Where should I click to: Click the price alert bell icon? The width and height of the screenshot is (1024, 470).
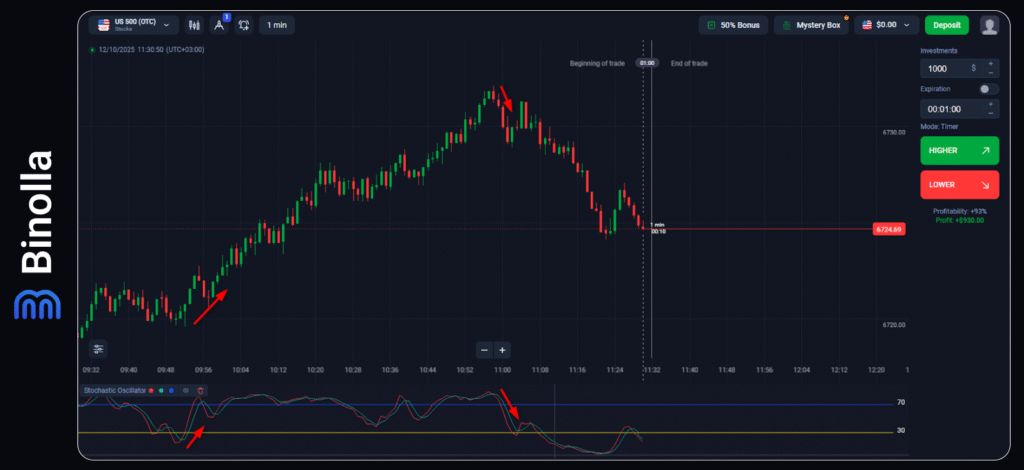pyautogui.click(x=244, y=25)
